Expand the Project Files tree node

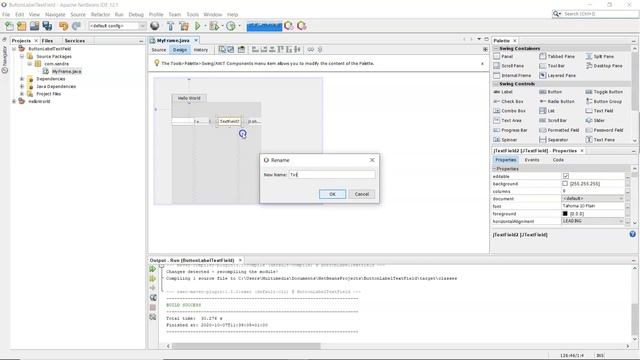[22, 94]
